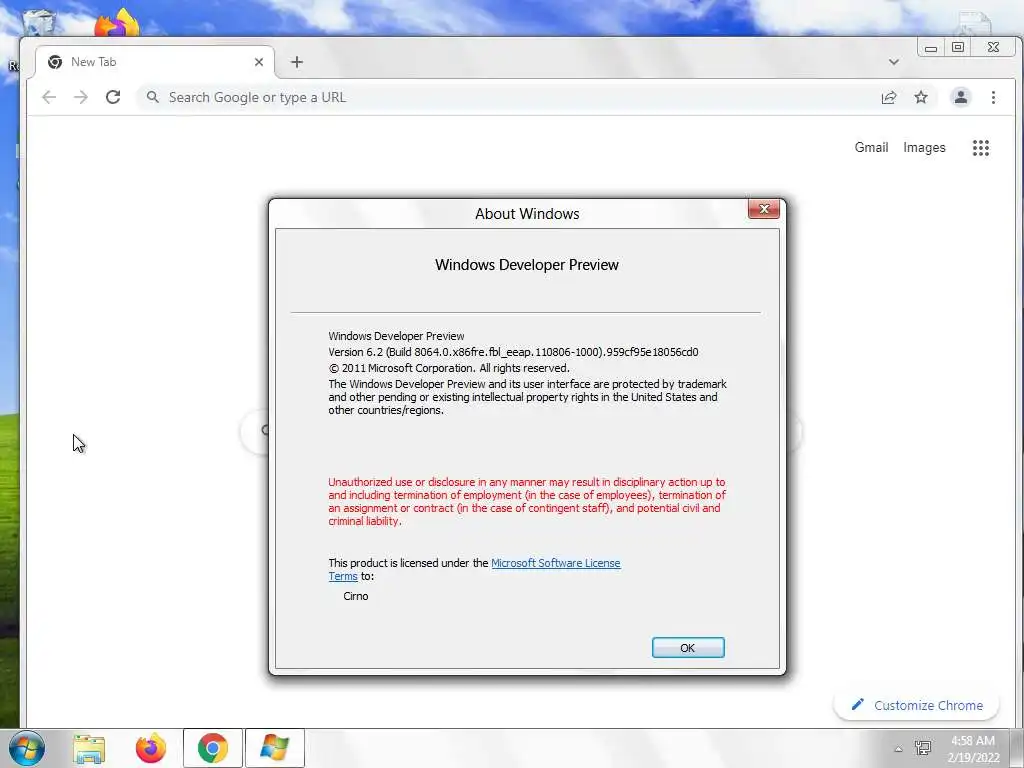The width and height of the screenshot is (1024, 768).
Task: Click the Chrome back arrow
Action: (49, 97)
